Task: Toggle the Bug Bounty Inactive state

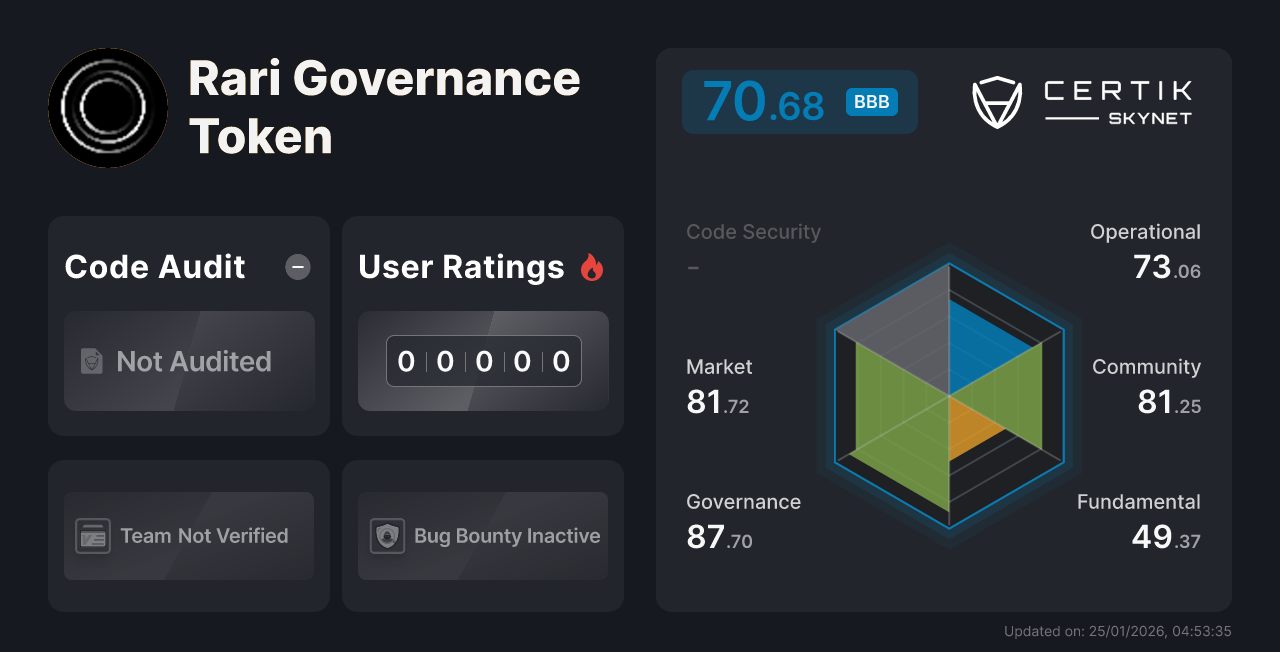Action: [x=482, y=536]
